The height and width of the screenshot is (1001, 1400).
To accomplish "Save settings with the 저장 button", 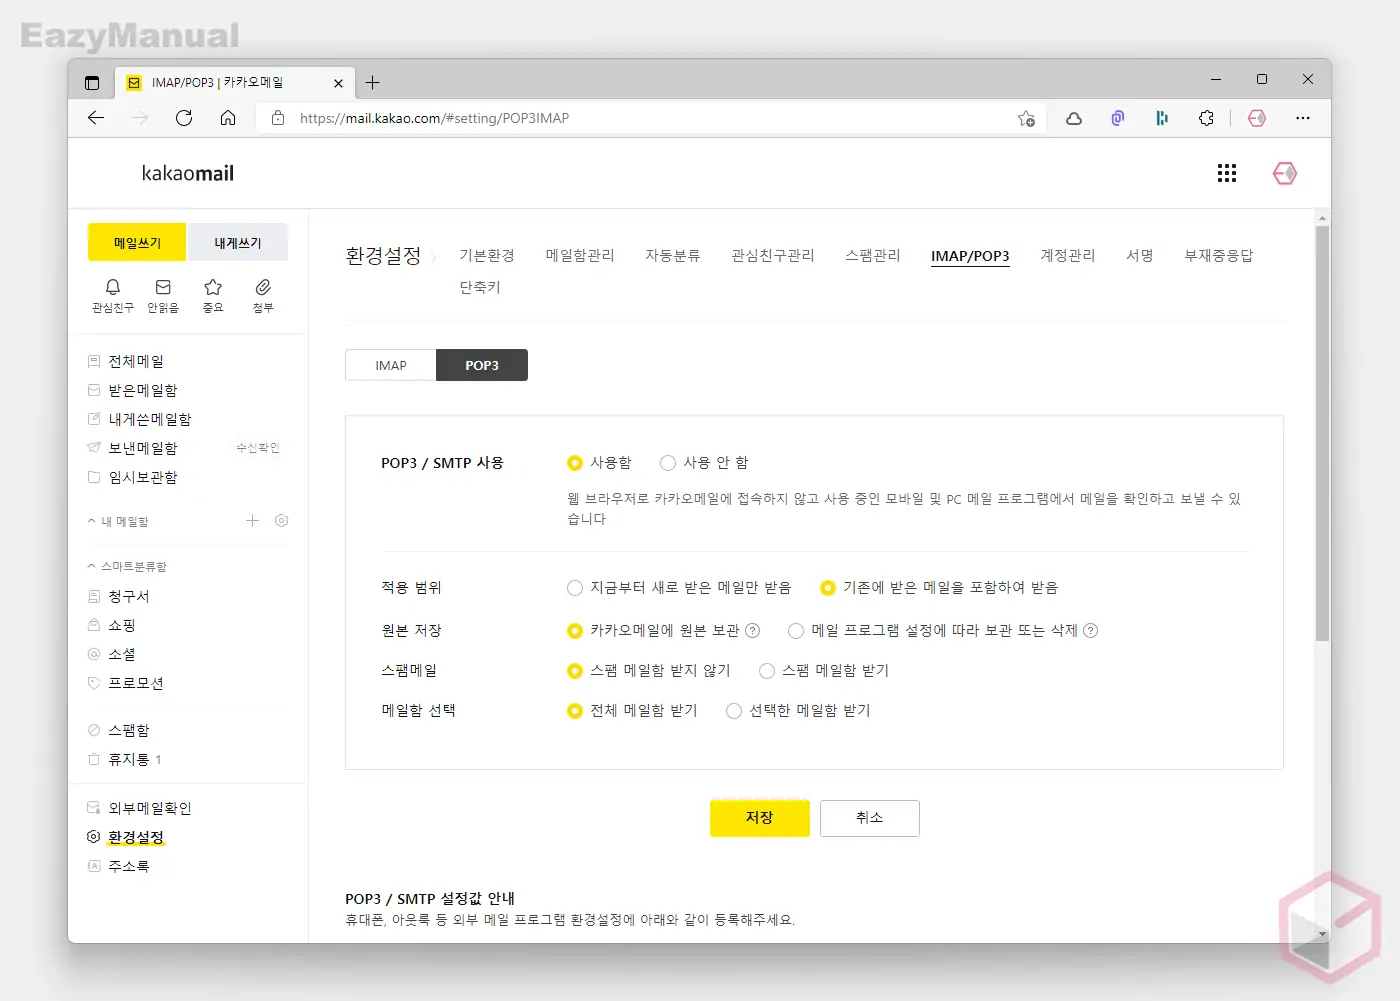I will coord(760,818).
